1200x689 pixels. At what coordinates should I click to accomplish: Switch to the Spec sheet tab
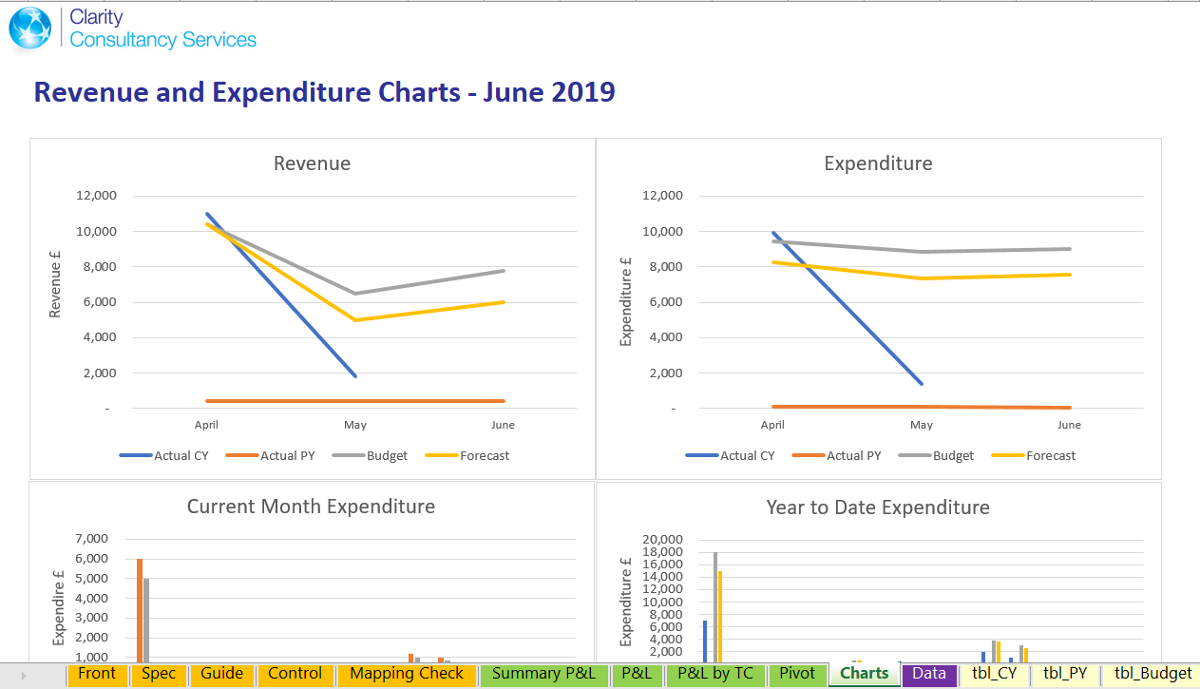(x=158, y=674)
